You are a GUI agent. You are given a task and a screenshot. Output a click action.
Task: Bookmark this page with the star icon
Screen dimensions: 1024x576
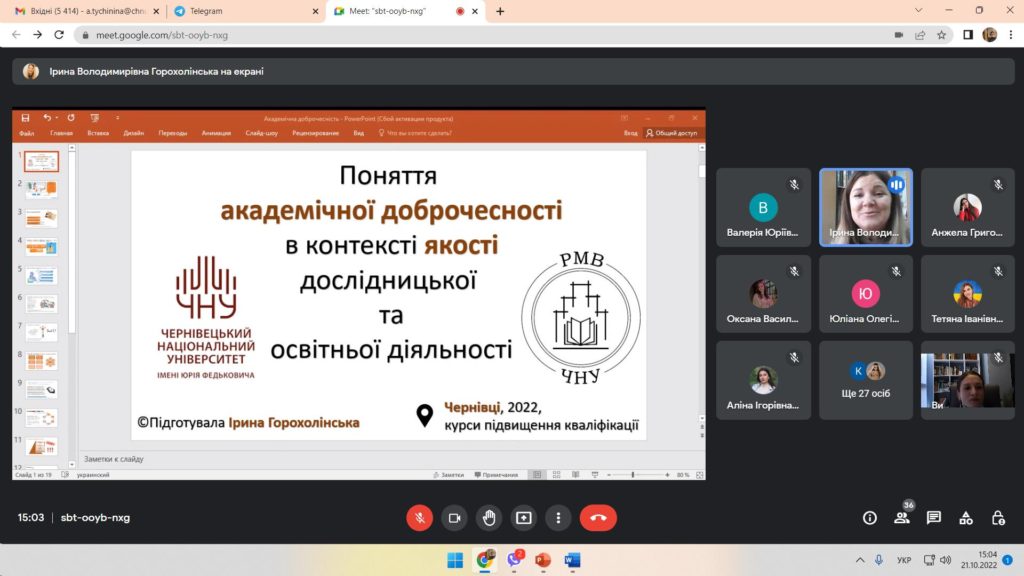click(x=941, y=35)
